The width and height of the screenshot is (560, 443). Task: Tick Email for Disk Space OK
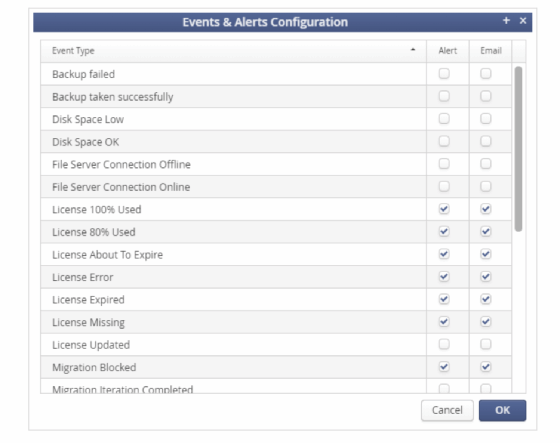point(486,141)
